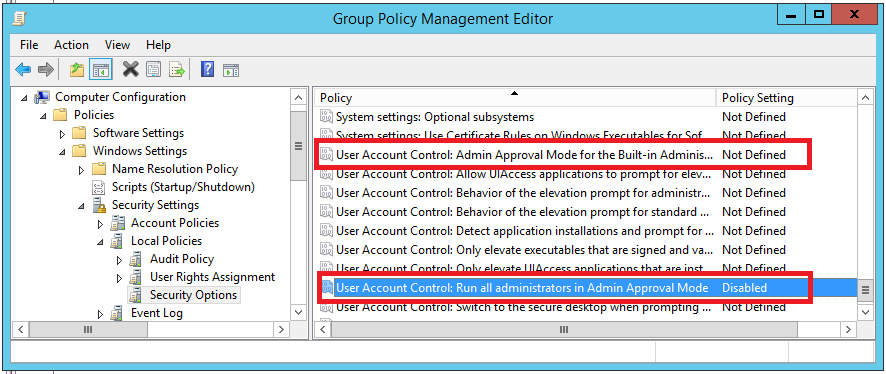Click the Disabled policy setting value

pos(744,288)
